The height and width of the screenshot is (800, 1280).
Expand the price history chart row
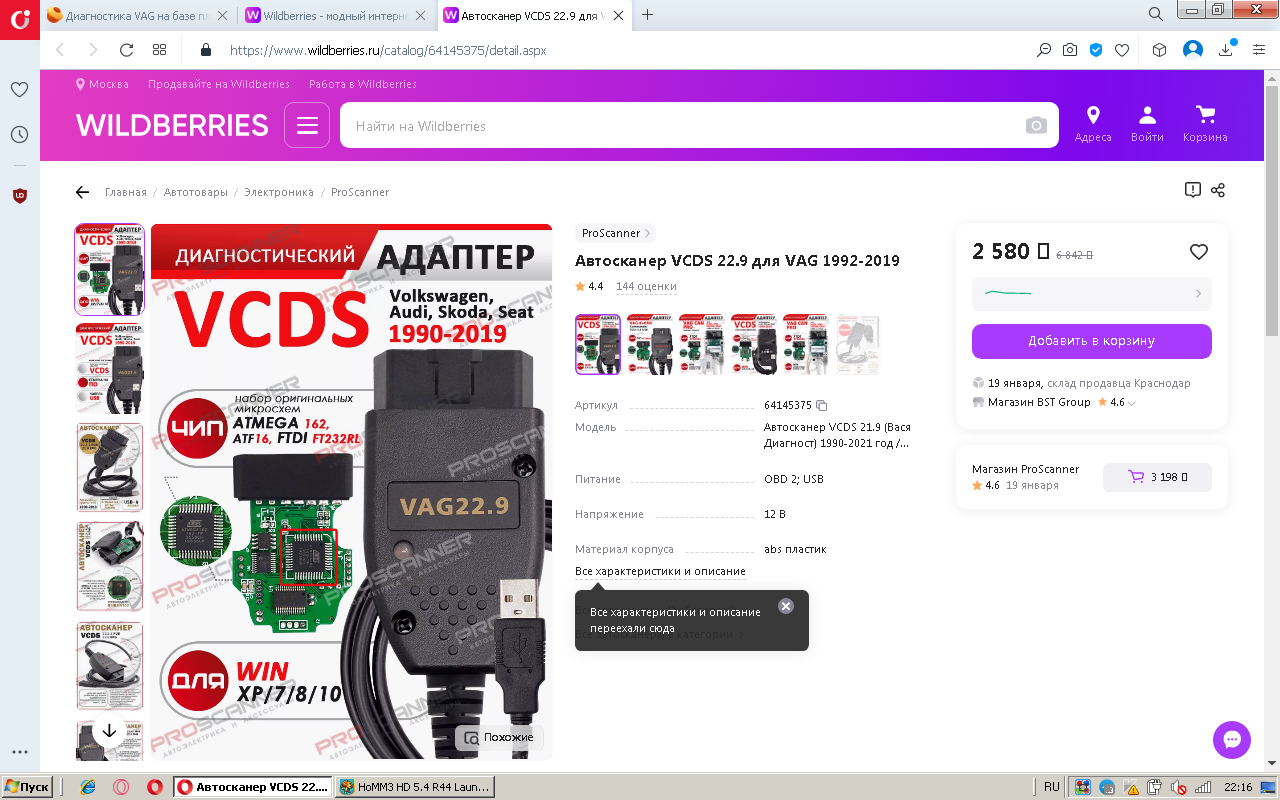point(1092,294)
